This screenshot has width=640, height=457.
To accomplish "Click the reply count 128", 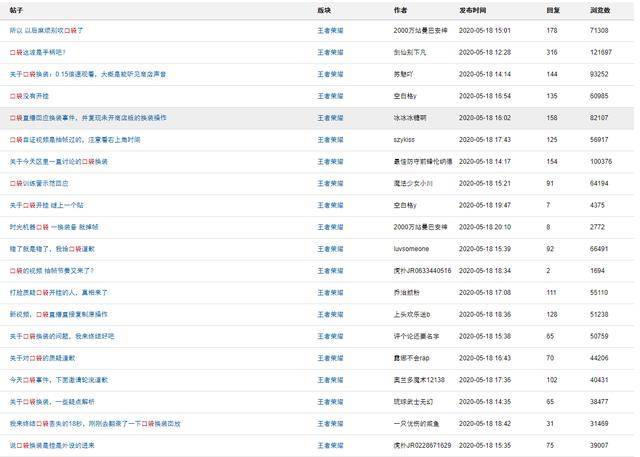I will (552, 314).
